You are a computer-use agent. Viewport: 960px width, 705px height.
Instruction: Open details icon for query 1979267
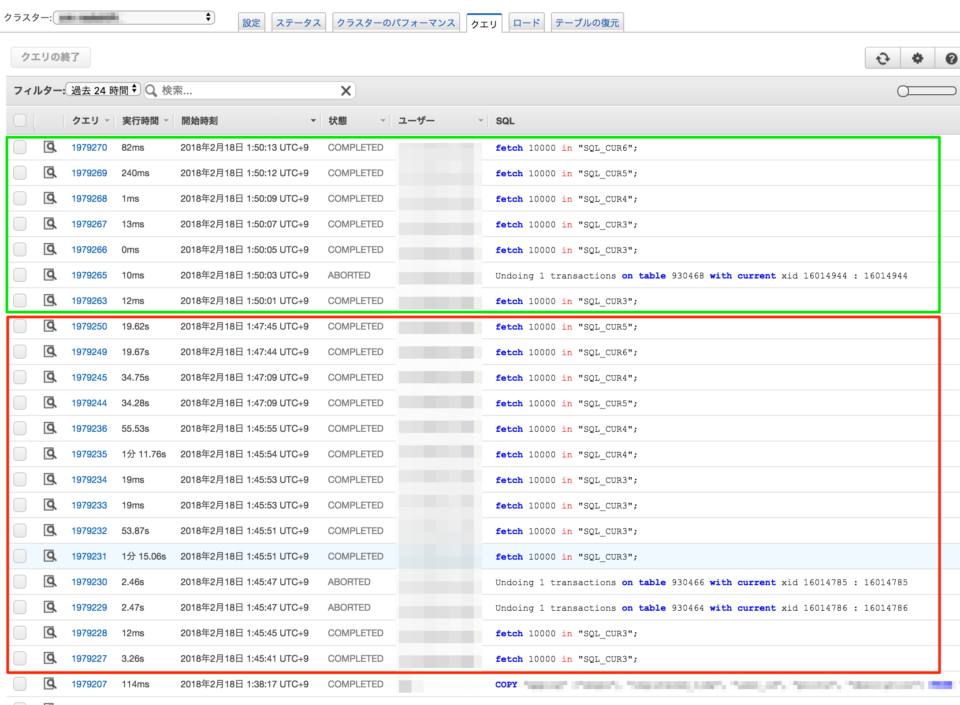pos(50,223)
